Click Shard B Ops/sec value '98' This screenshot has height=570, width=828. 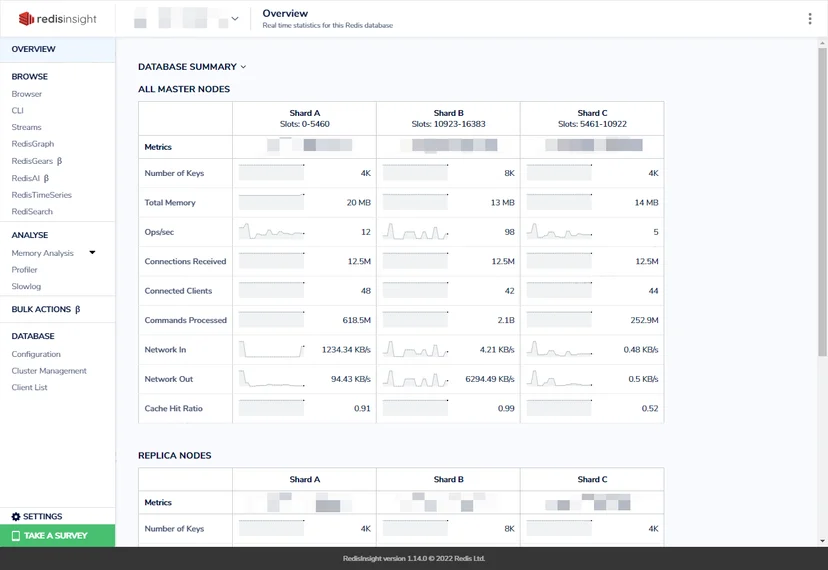[510, 232]
